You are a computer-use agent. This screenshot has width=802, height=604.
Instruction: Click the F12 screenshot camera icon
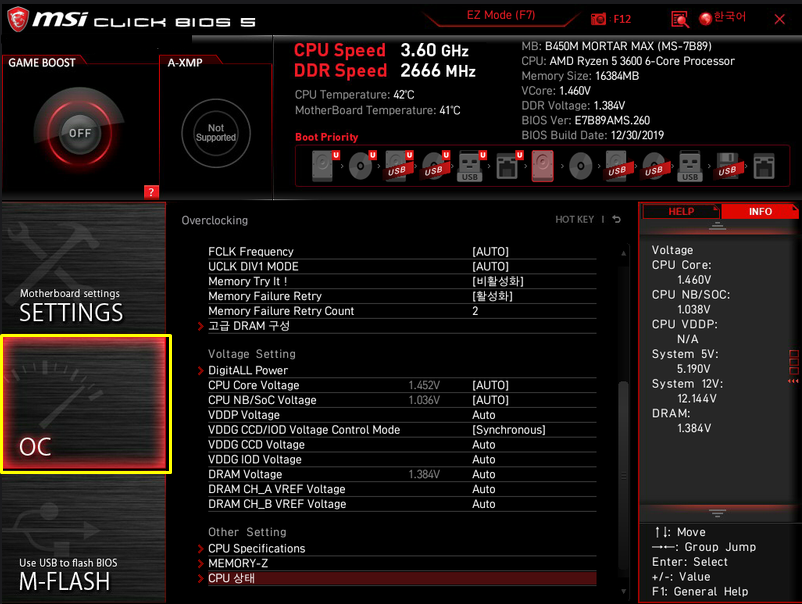tap(598, 19)
